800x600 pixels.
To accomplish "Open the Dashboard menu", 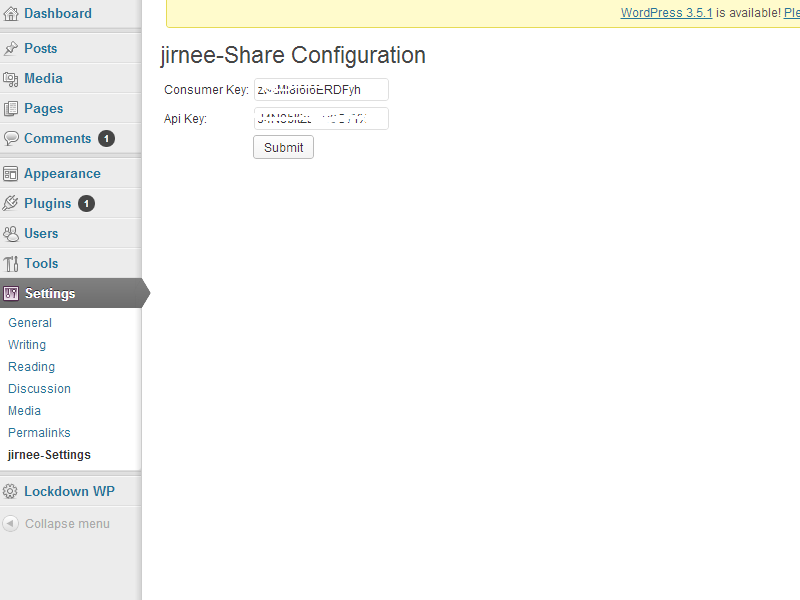I will (x=58, y=14).
